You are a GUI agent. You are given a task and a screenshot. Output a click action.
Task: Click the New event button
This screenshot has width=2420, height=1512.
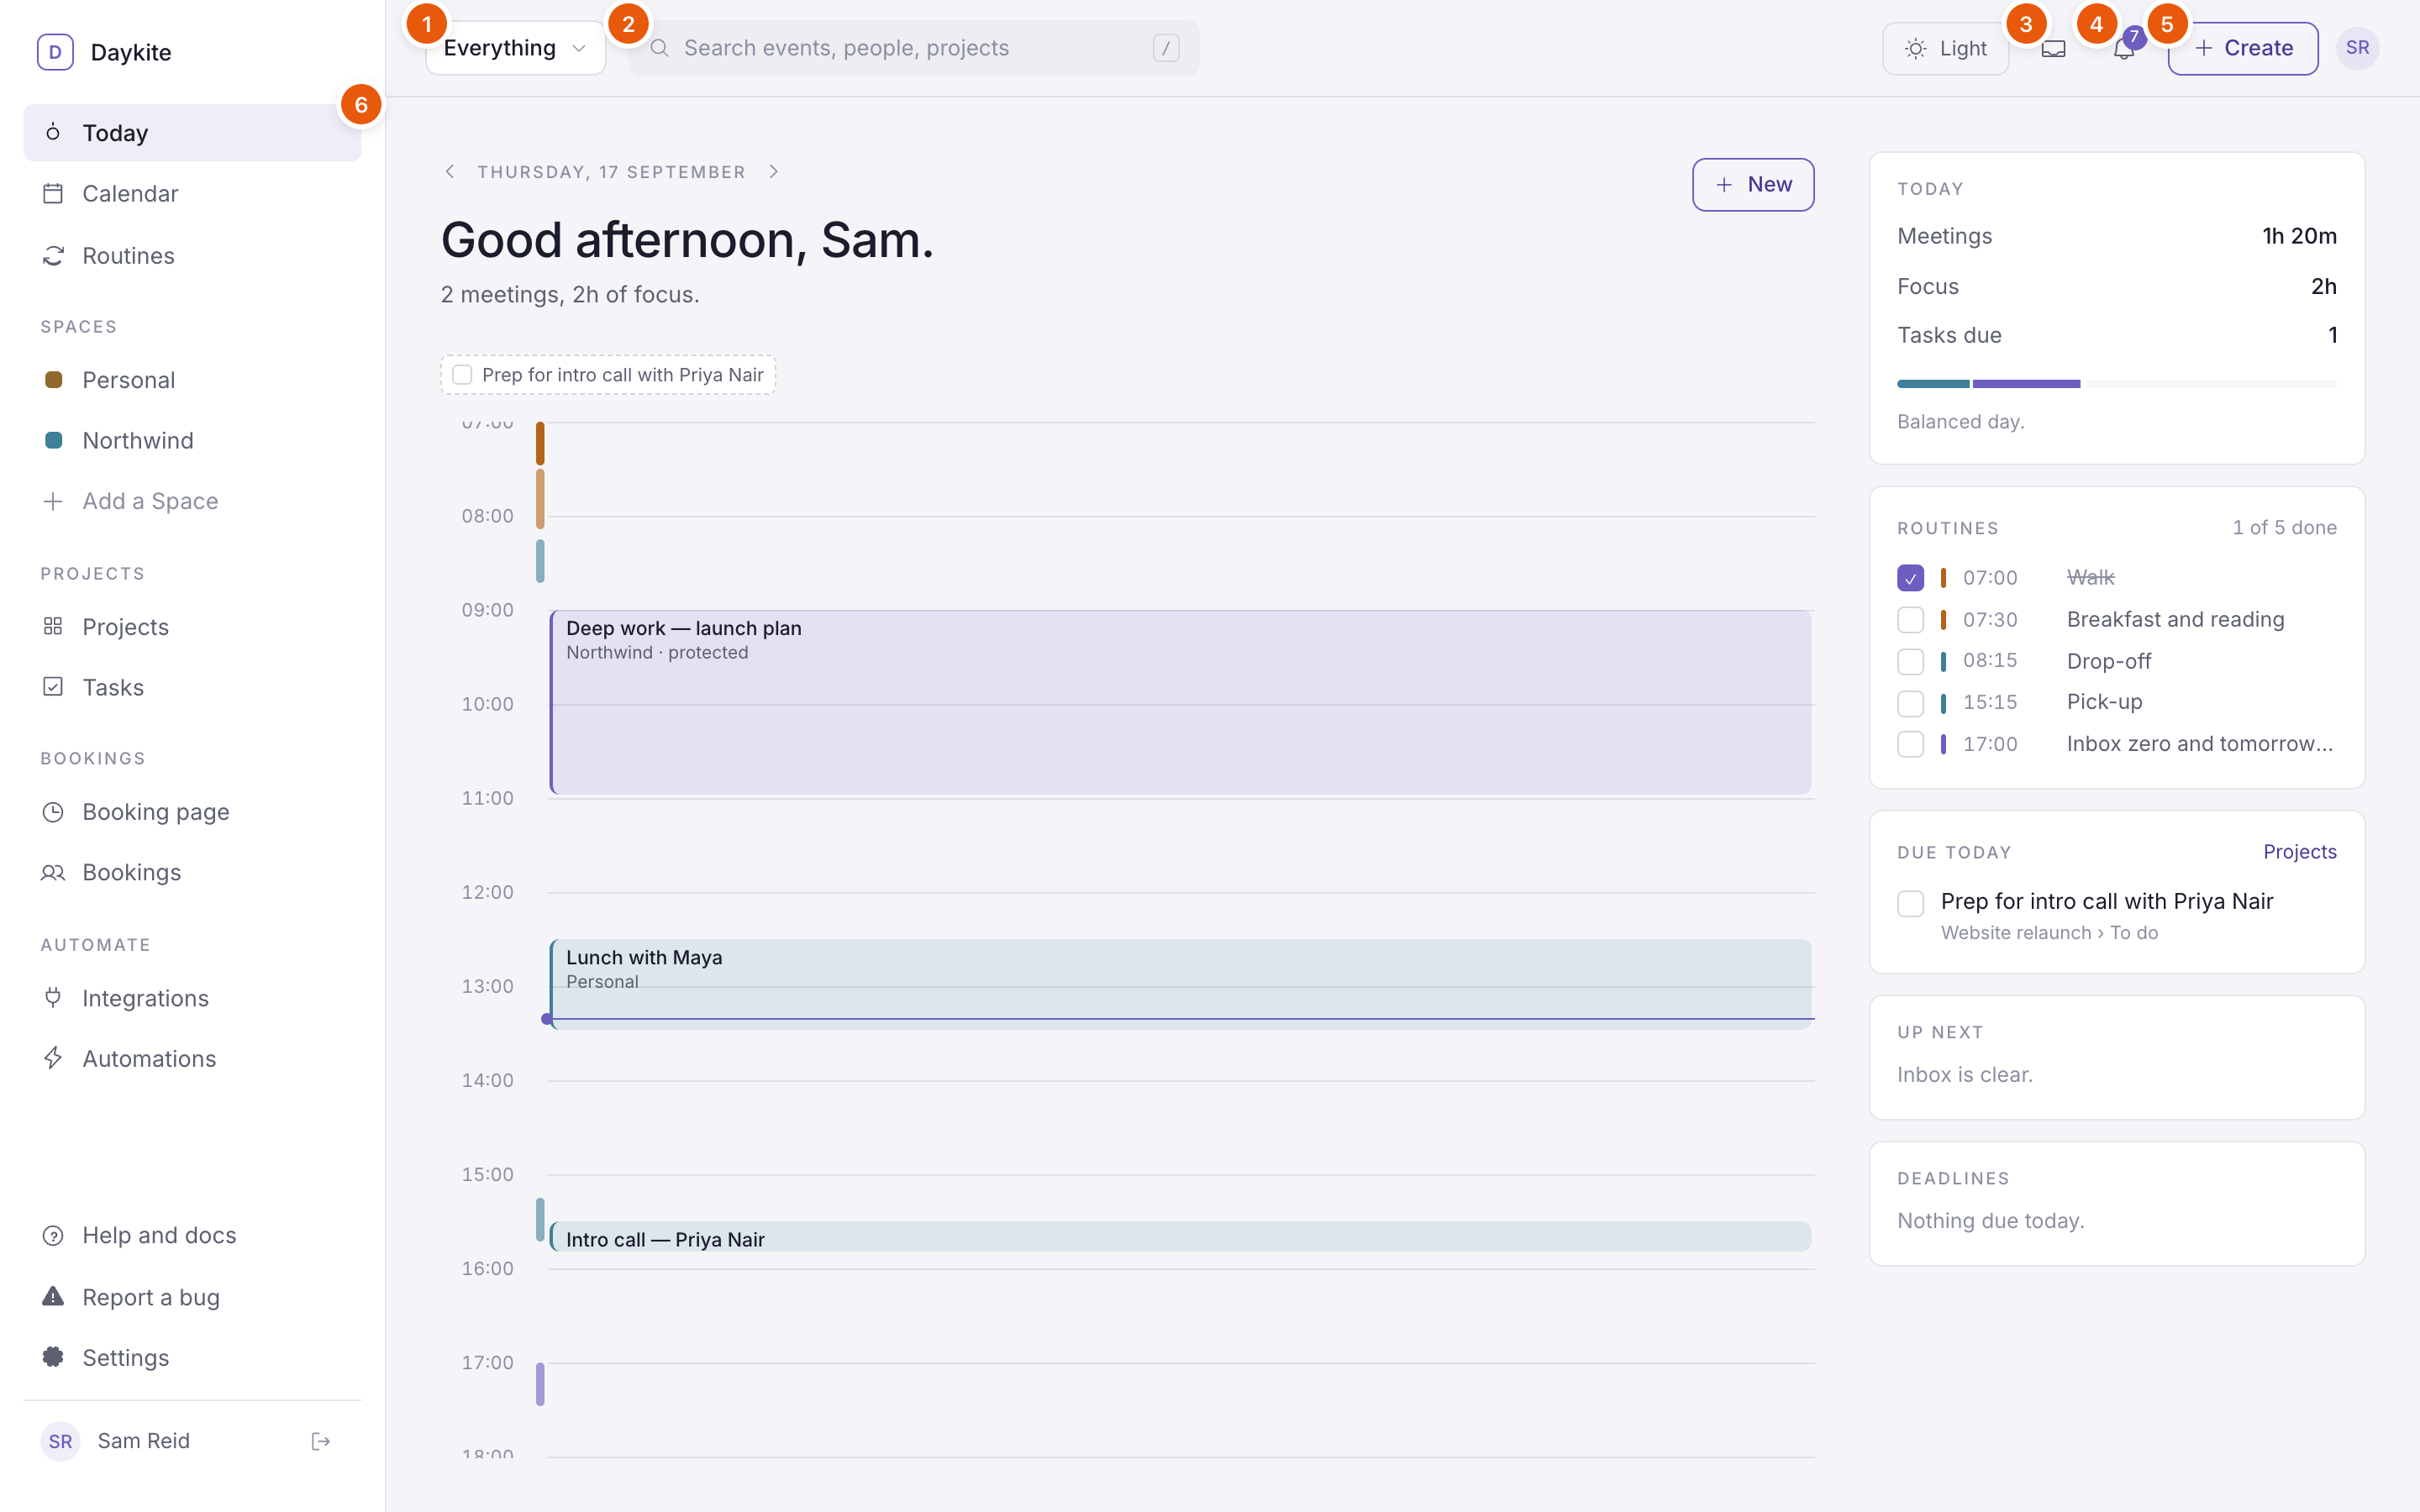(1753, 184)
